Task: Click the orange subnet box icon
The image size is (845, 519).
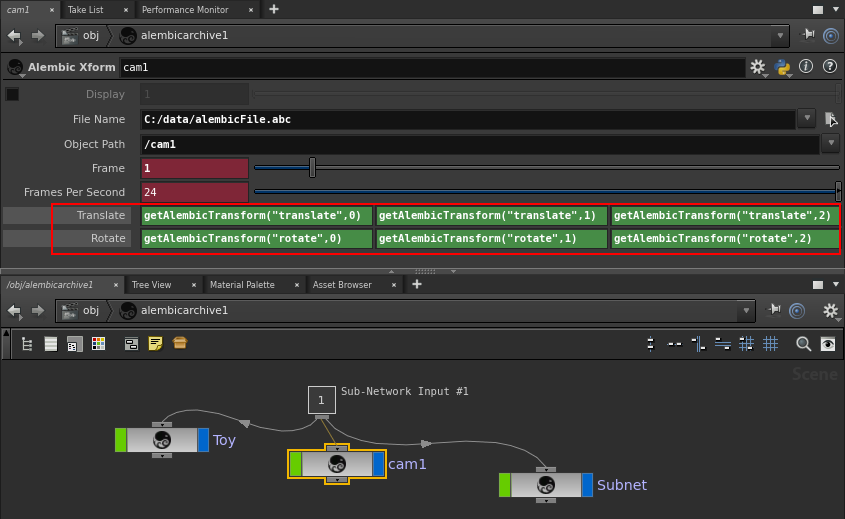Action: click(x=180, y=343)
